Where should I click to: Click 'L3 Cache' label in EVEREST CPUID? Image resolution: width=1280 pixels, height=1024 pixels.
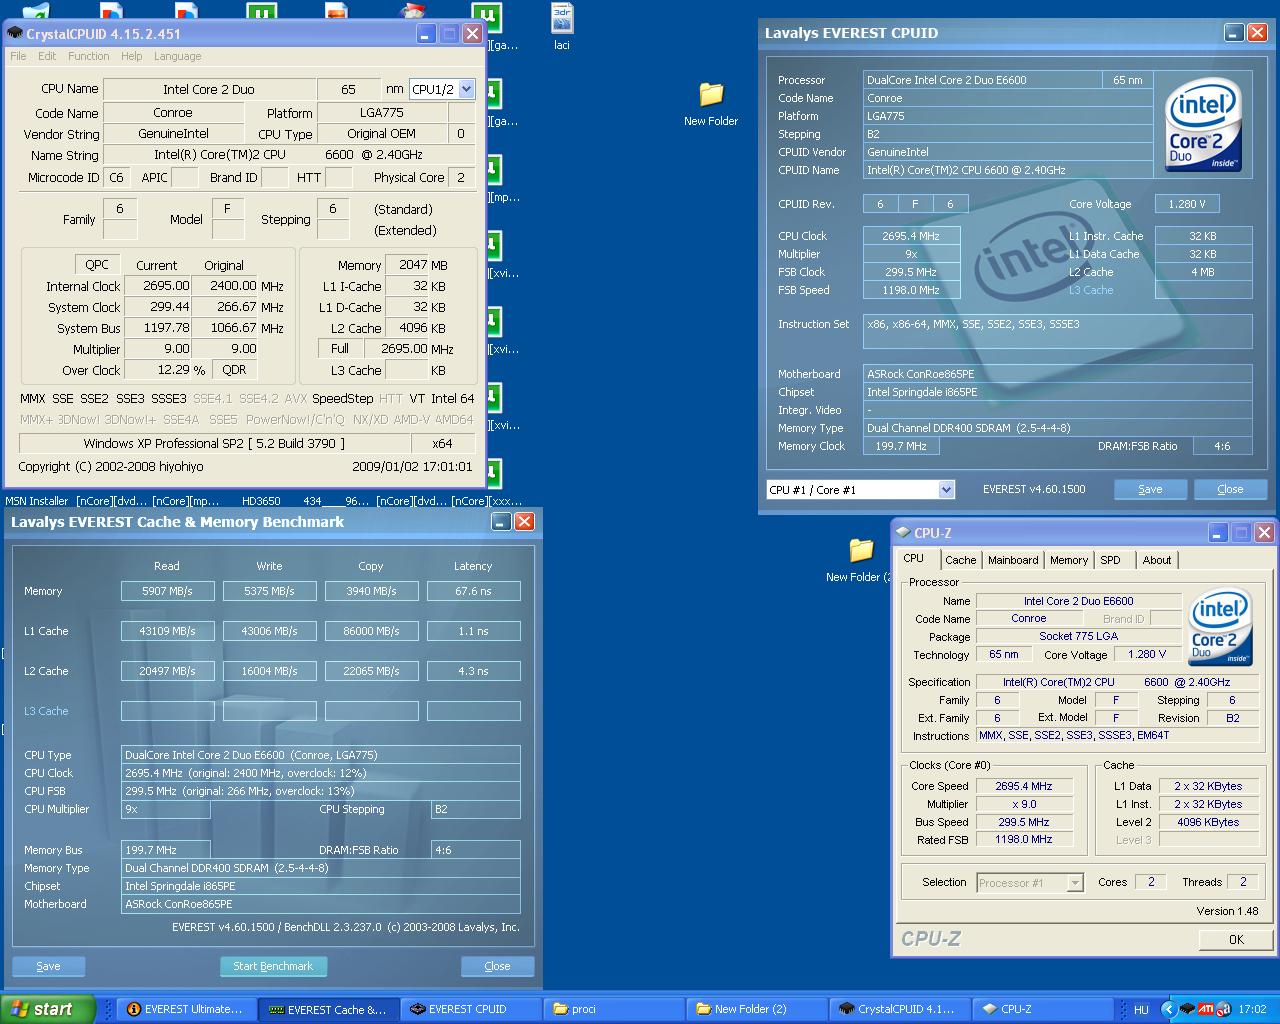[1091, 290]
